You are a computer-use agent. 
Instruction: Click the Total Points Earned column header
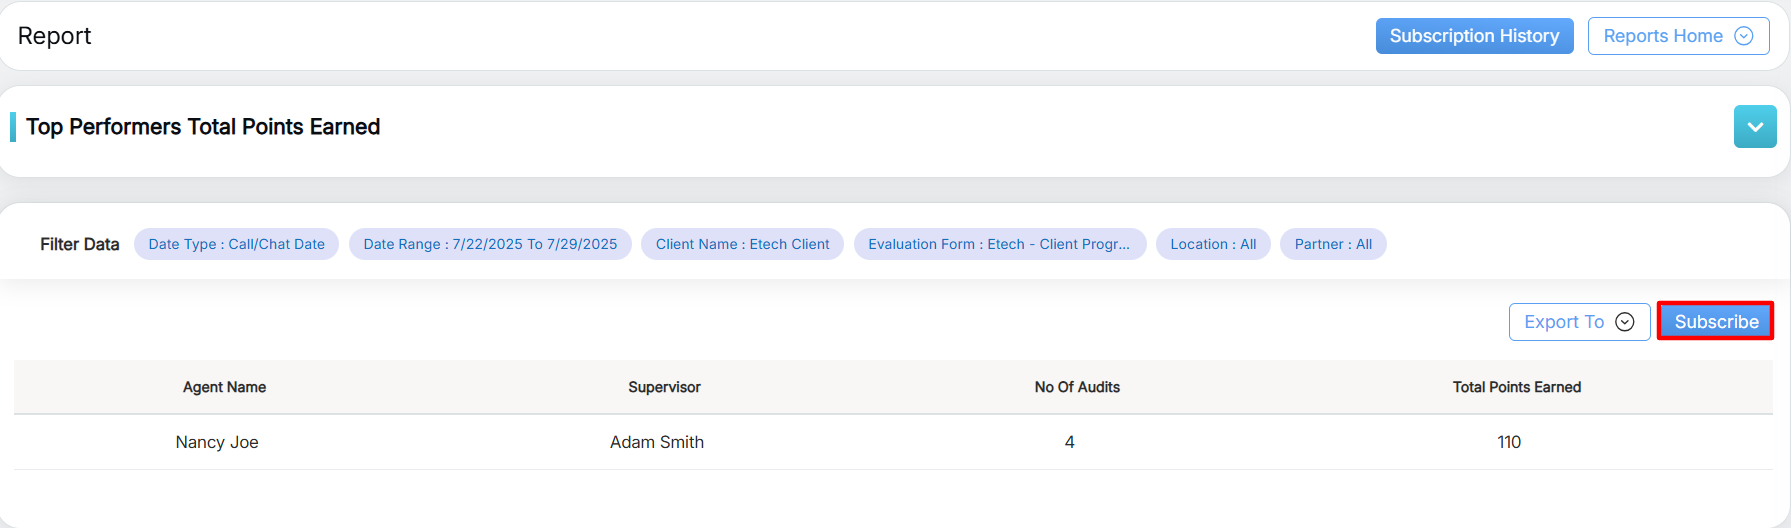(x=1516, y=387)
